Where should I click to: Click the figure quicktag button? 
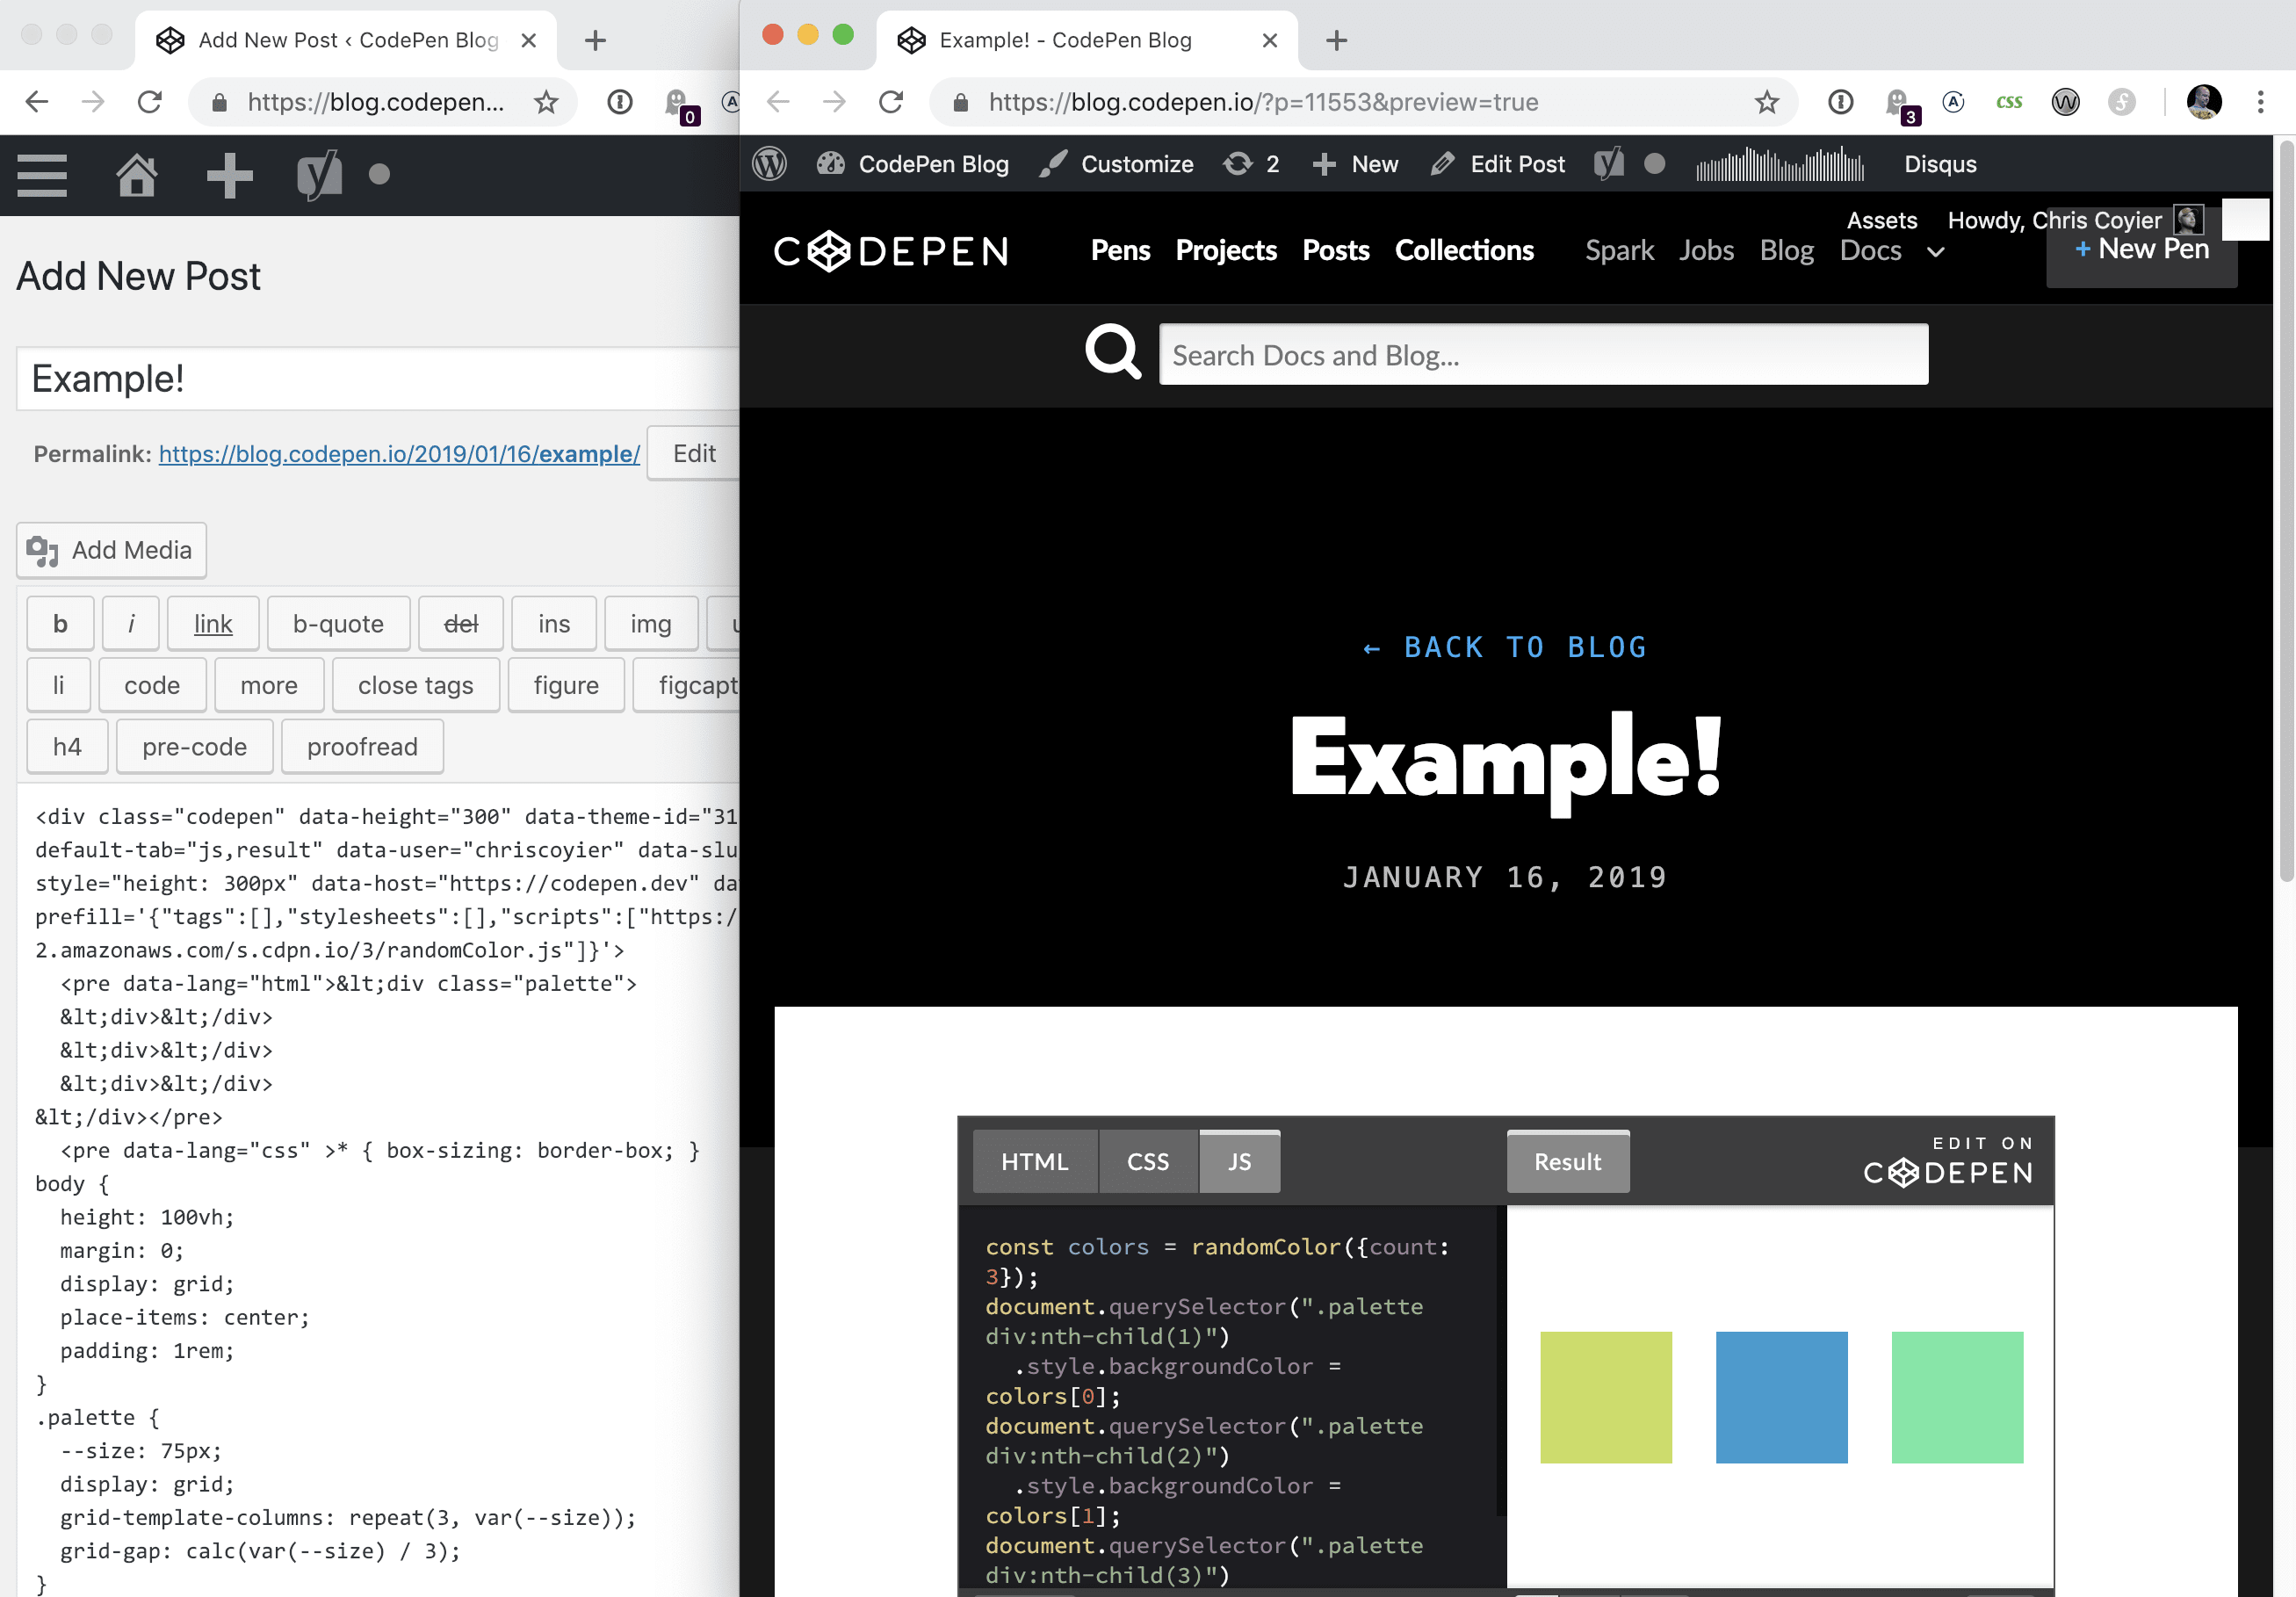tap(566, 685)
